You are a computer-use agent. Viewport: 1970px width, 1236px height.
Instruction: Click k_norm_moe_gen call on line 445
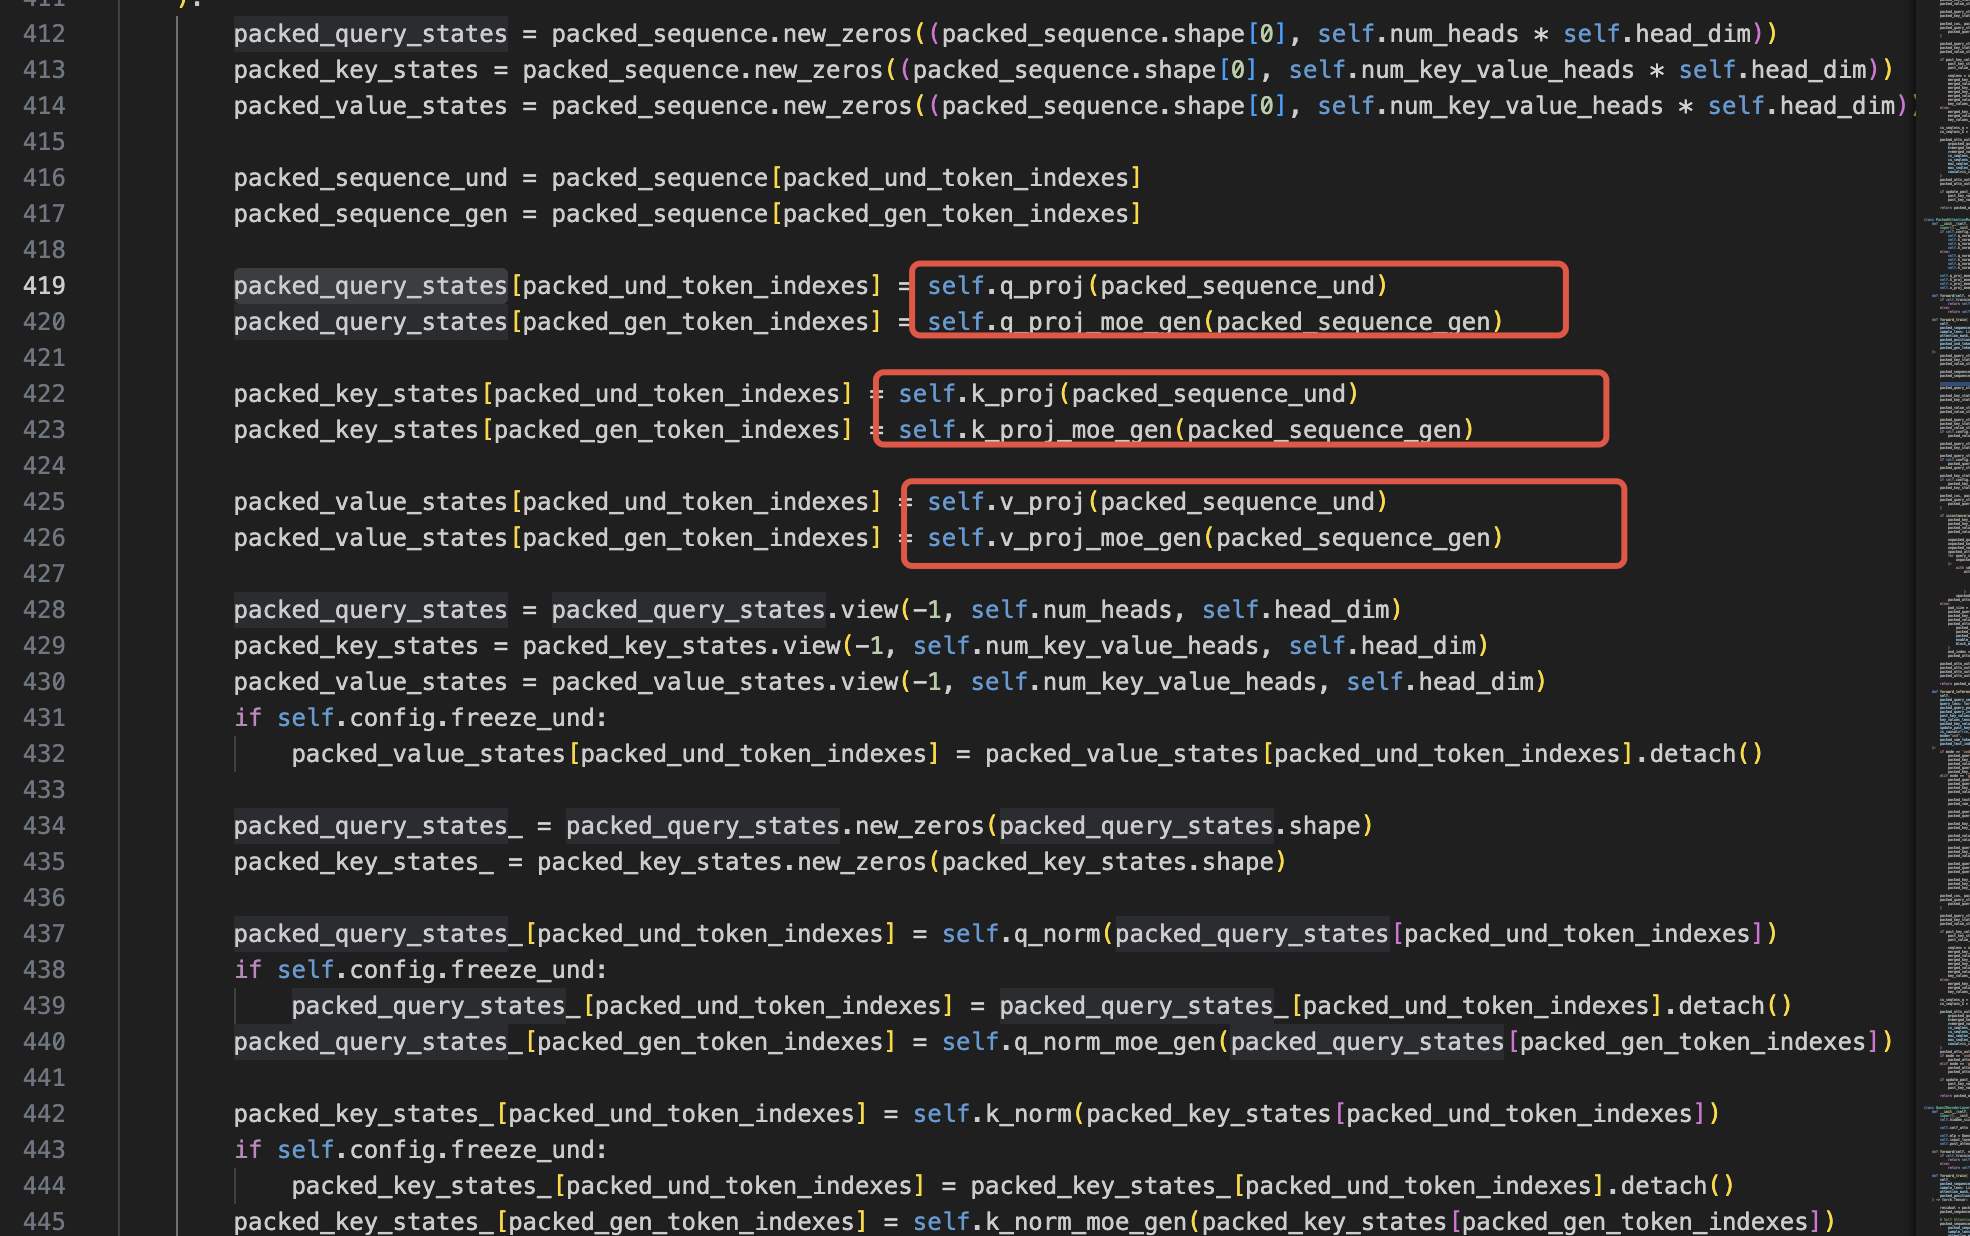click(x=1086, y=1222)
